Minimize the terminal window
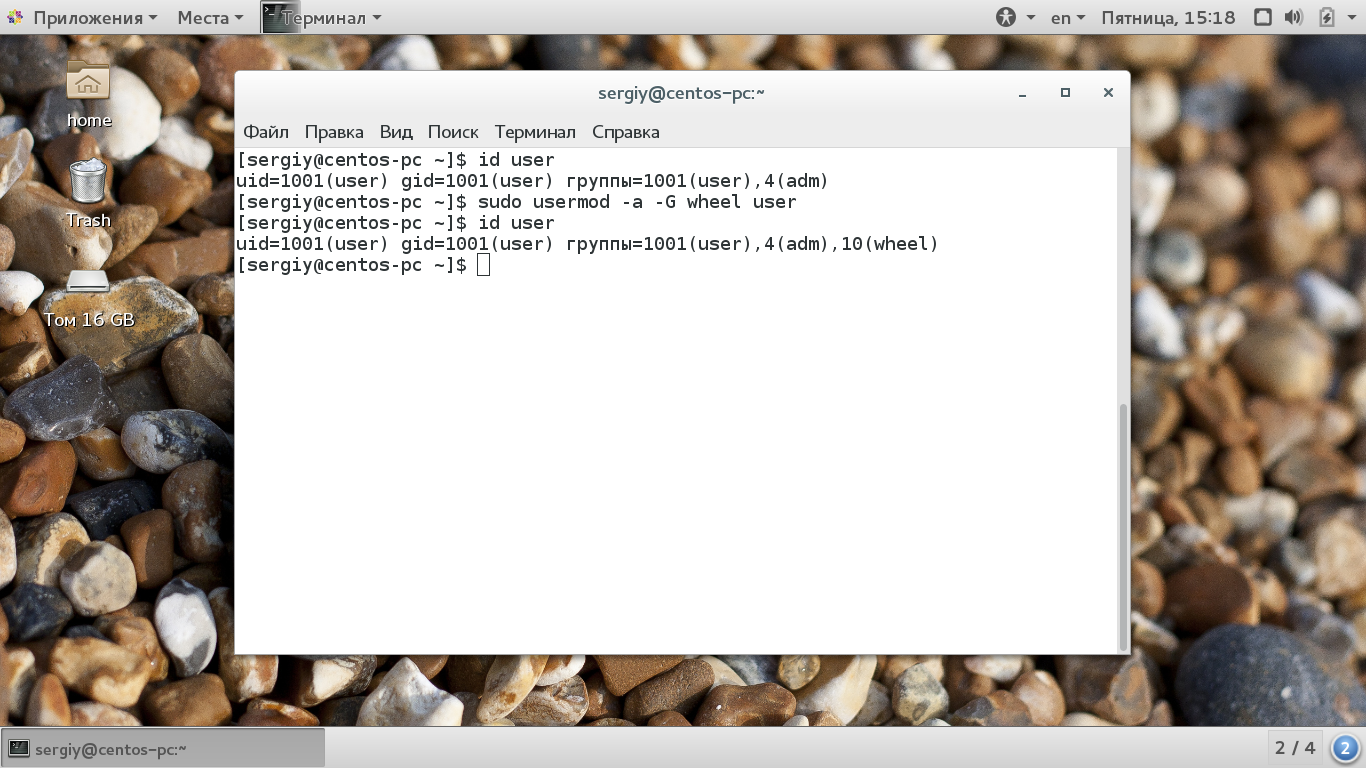Screen dimensions: 1366x768 (x=1022, y=93)
